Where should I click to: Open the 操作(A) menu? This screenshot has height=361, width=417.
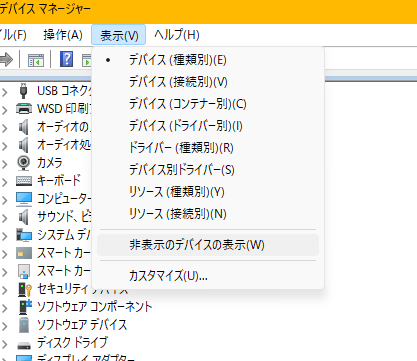63,35
